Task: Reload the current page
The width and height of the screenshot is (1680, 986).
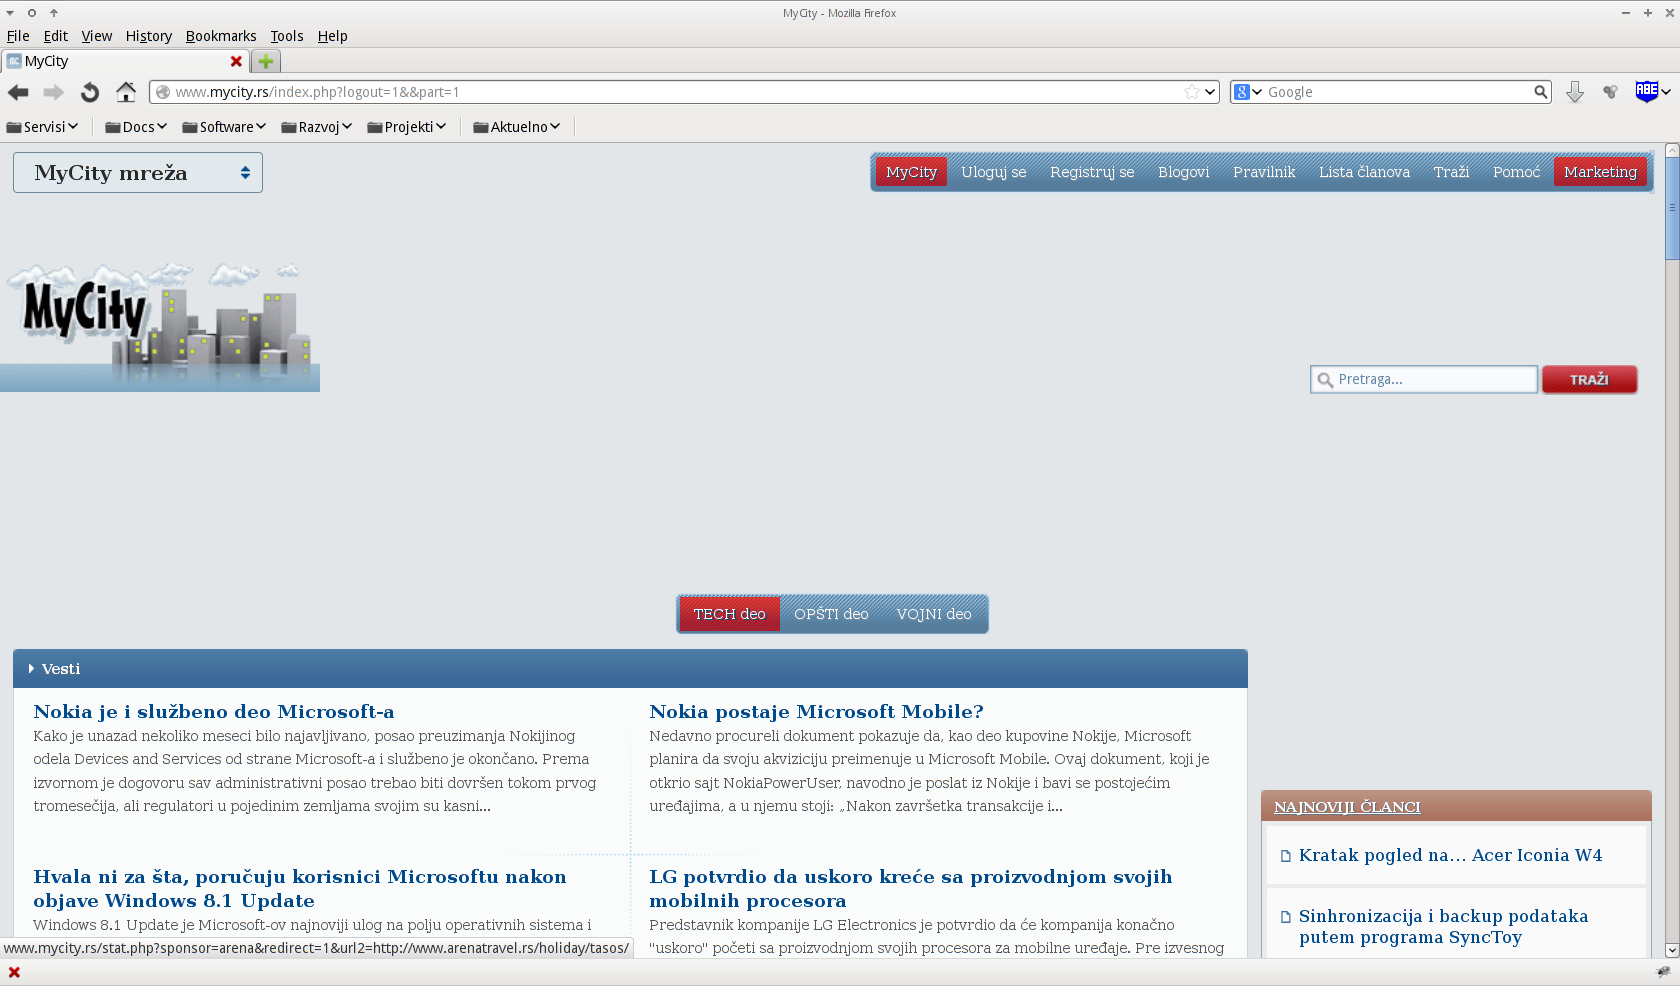Action: click(90, 92)
